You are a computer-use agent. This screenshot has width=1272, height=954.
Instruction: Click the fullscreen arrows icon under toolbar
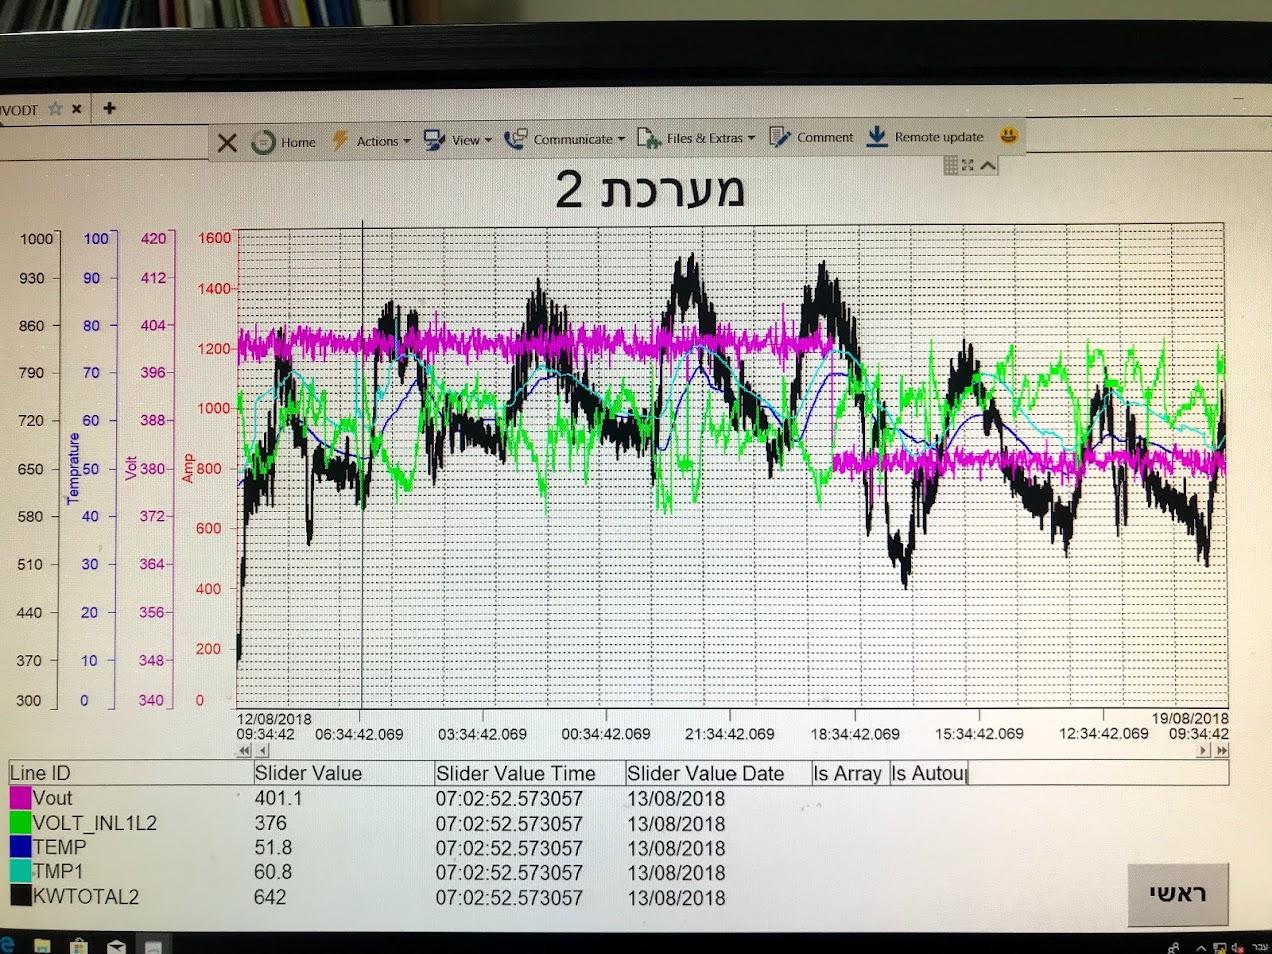tap(968, 165)
